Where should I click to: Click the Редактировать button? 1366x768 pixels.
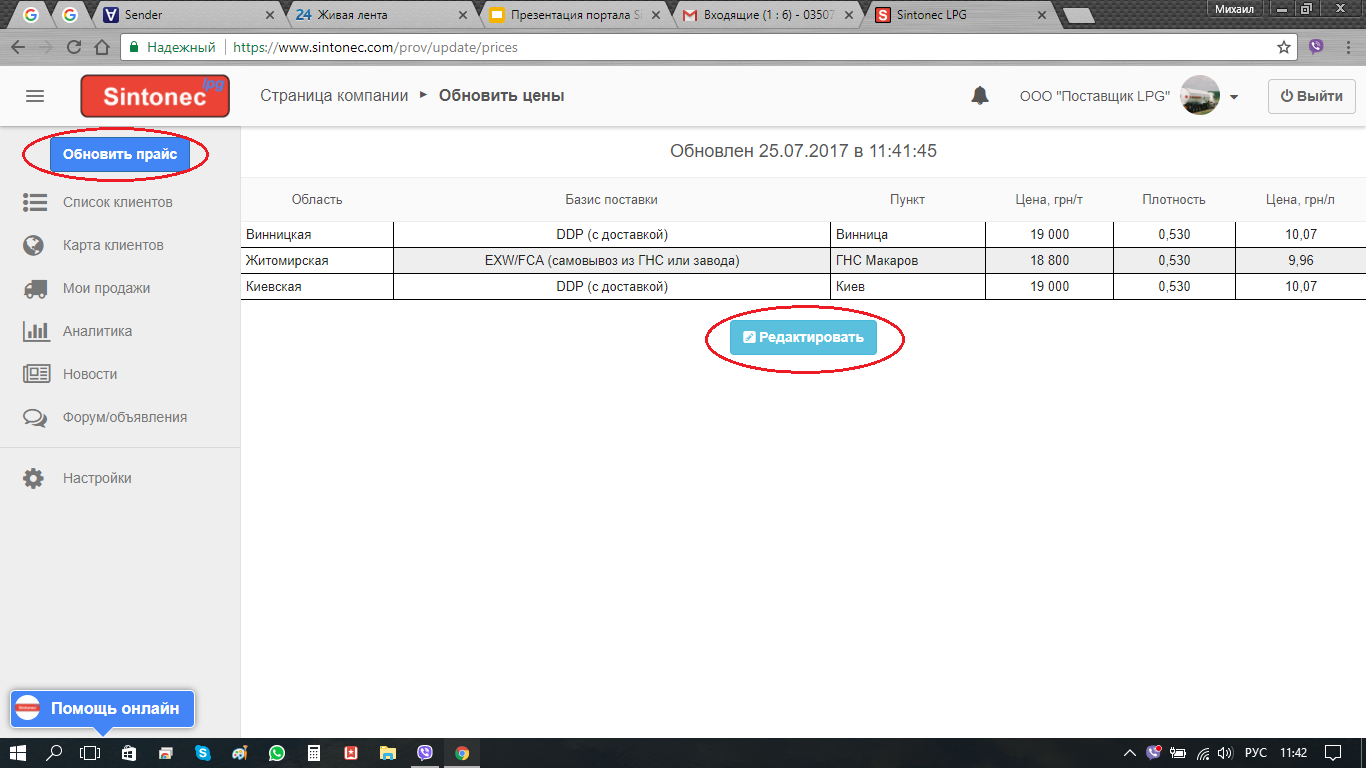[x=803, y=337]
